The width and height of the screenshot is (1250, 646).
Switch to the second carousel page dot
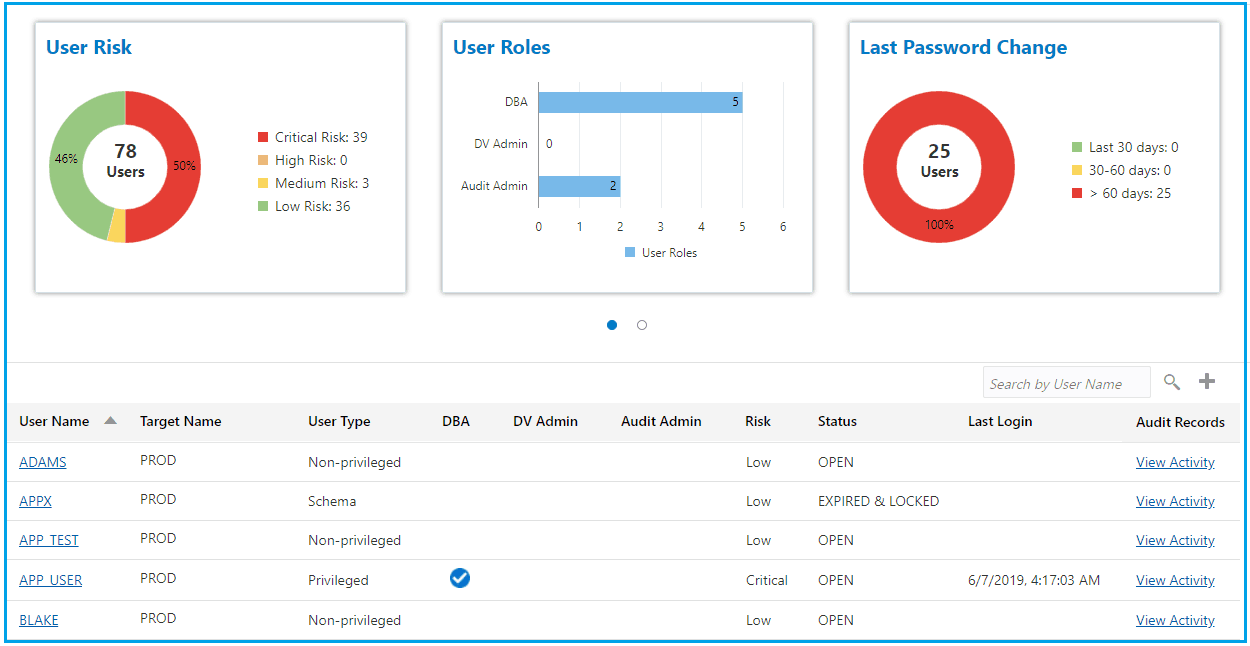pyautogui.click(x=642, y=325)
